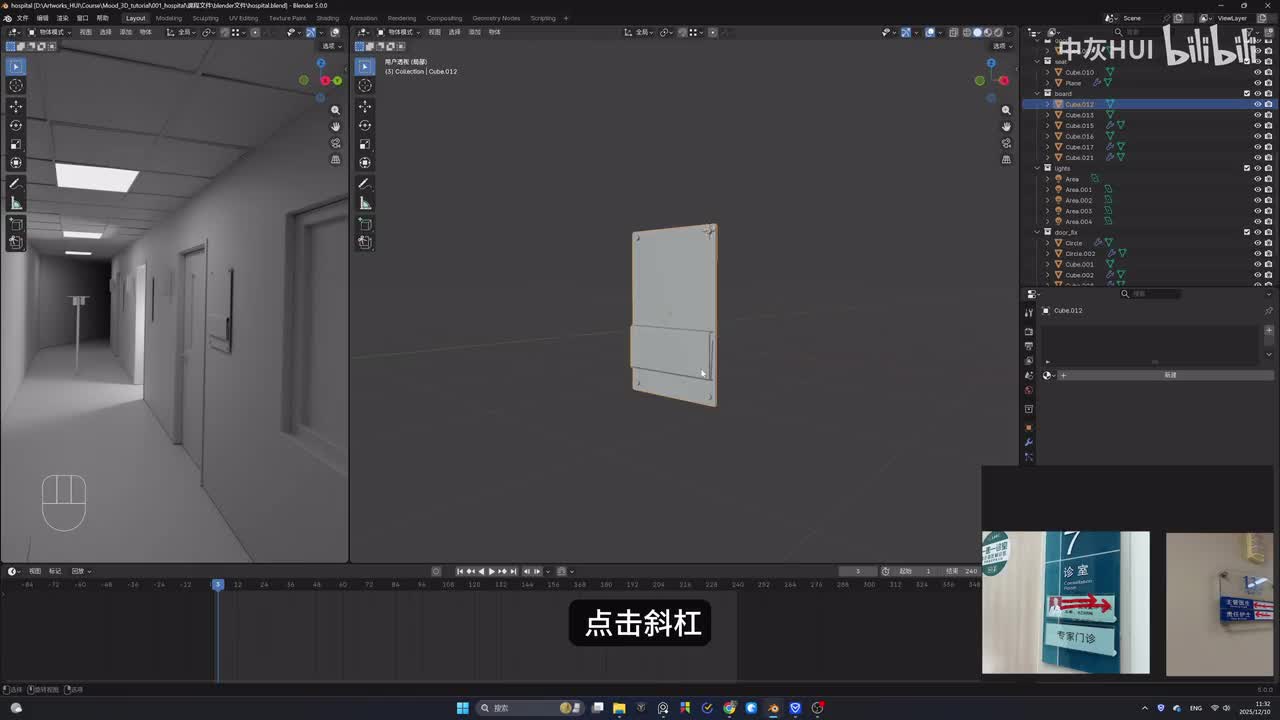Click the zoom magnifier icon in left viewport
Viewport: 1280px width, 720px height.
coord(335,110)
